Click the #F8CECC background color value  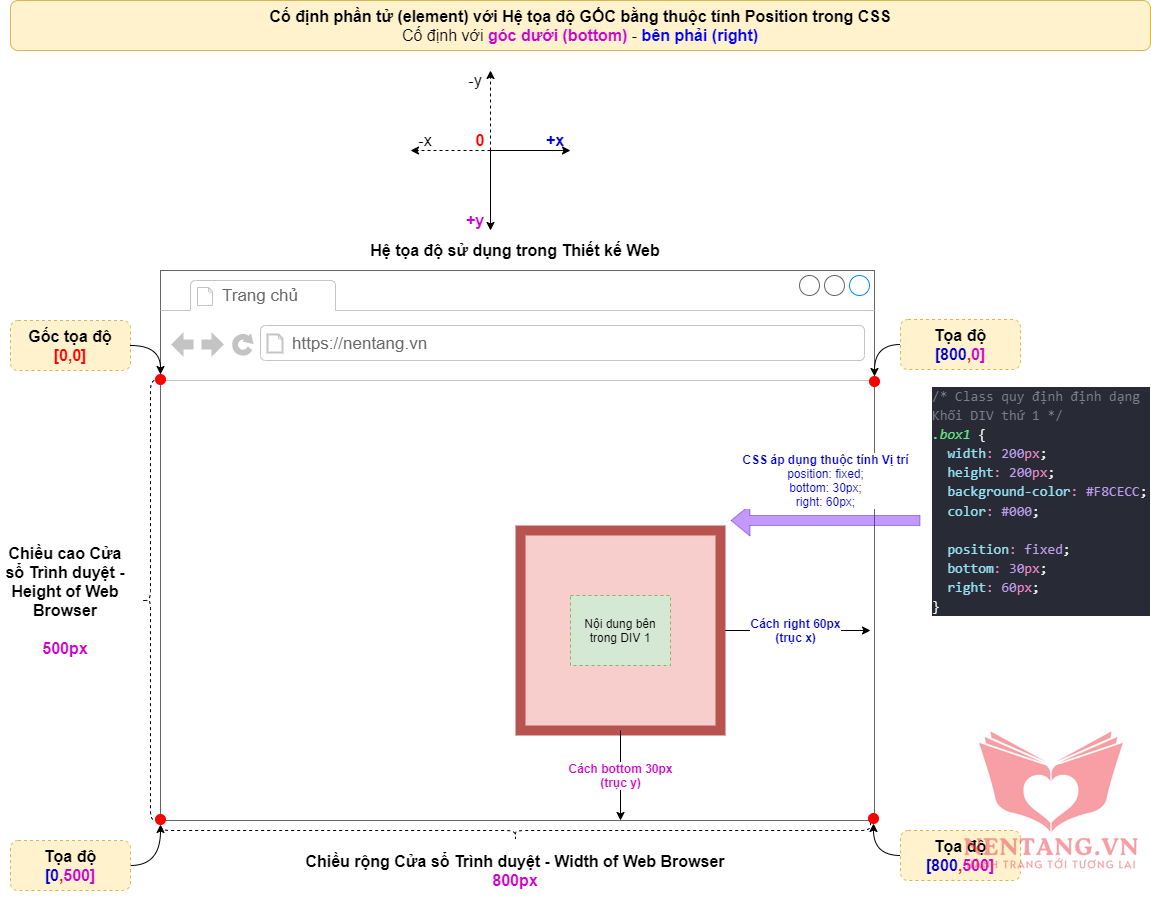1115,492
